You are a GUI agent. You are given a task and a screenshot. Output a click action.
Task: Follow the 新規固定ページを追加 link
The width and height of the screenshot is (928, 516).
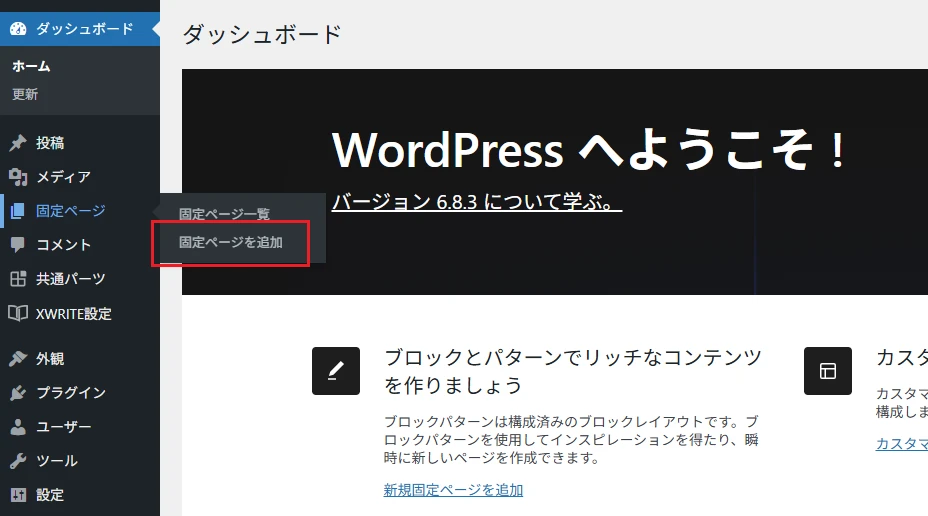coord(453,490)
